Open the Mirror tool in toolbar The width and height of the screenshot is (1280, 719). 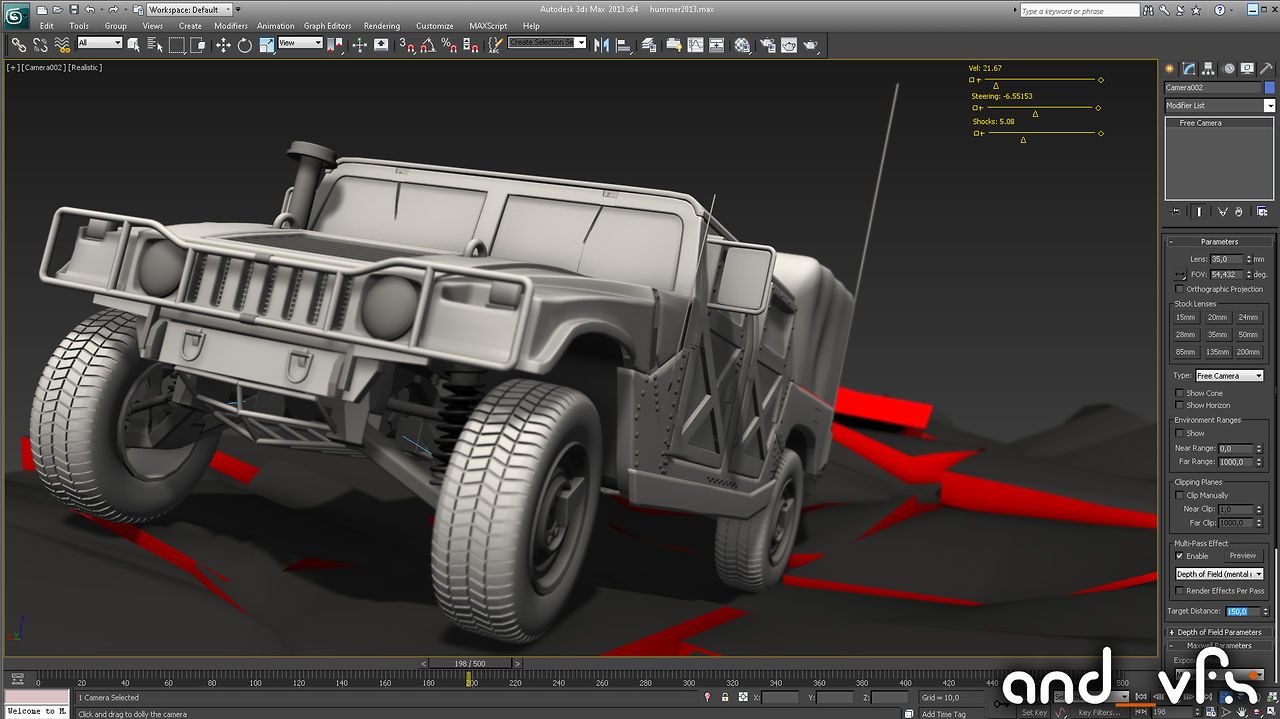point(602,45)
